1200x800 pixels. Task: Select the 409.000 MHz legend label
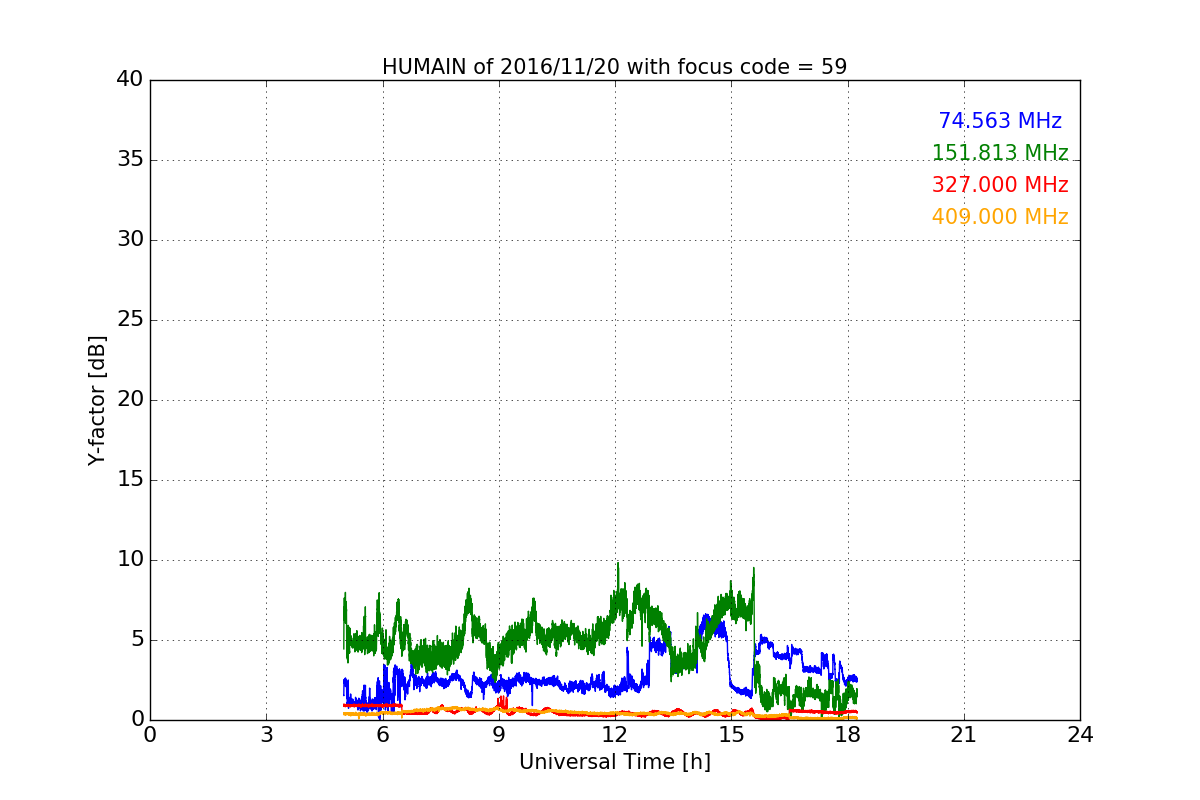[1000, 217]
